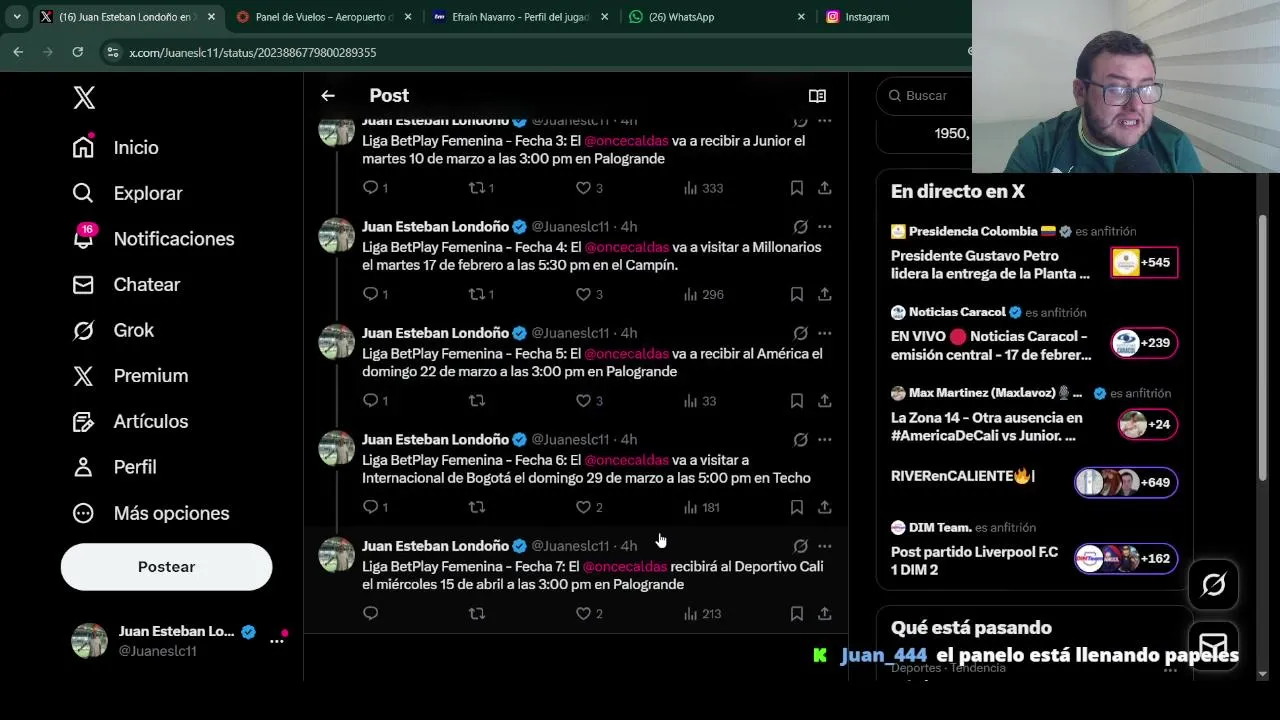Screen dimensions: 1280x720
Task: Bookmark the Fecha 3 Junior post
Action: (x=797, y=187)
